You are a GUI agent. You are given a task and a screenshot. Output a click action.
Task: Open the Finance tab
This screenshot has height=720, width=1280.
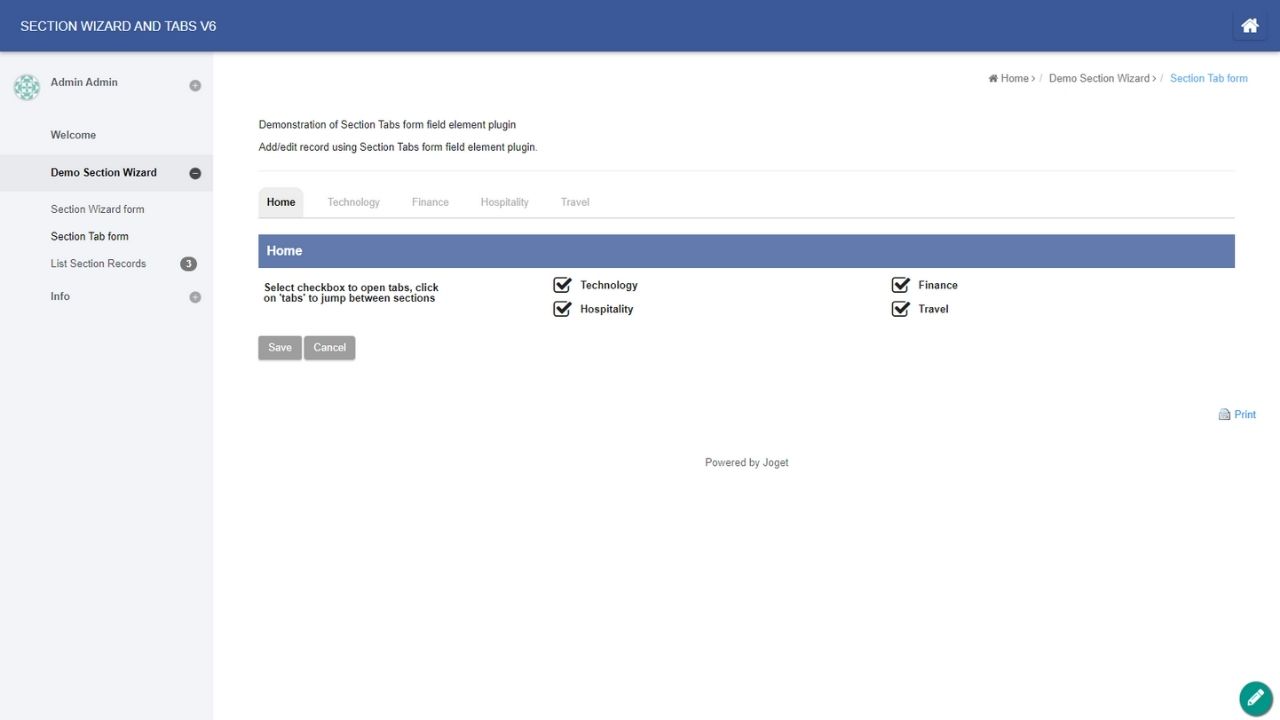tap(430, 202)
